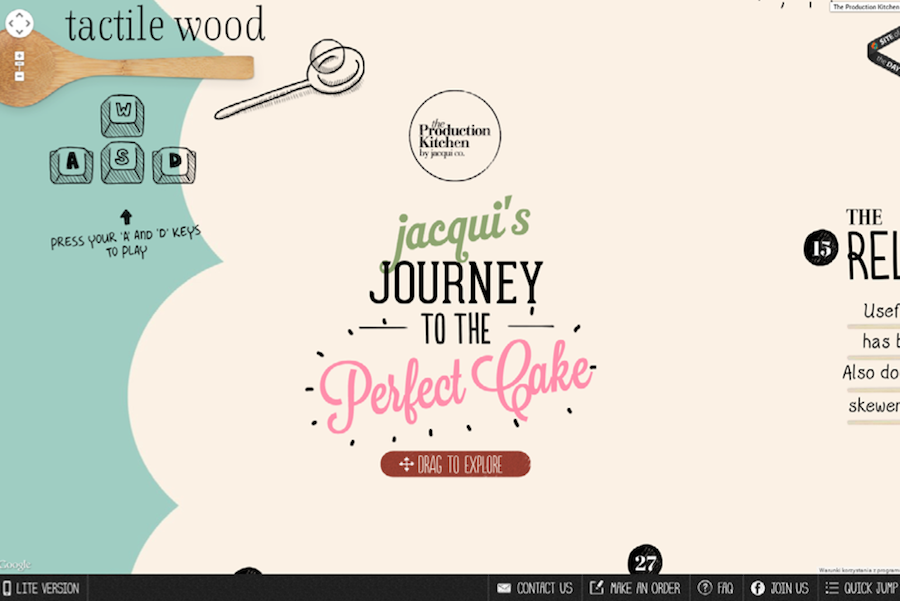Expand the Quick Jump menu

[861, 588]
